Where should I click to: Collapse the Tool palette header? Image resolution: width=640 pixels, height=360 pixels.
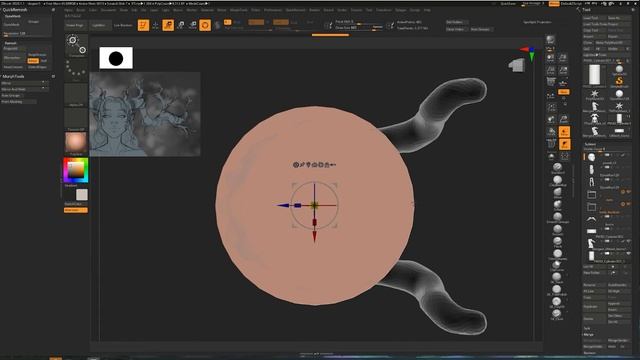pos(587,9)
